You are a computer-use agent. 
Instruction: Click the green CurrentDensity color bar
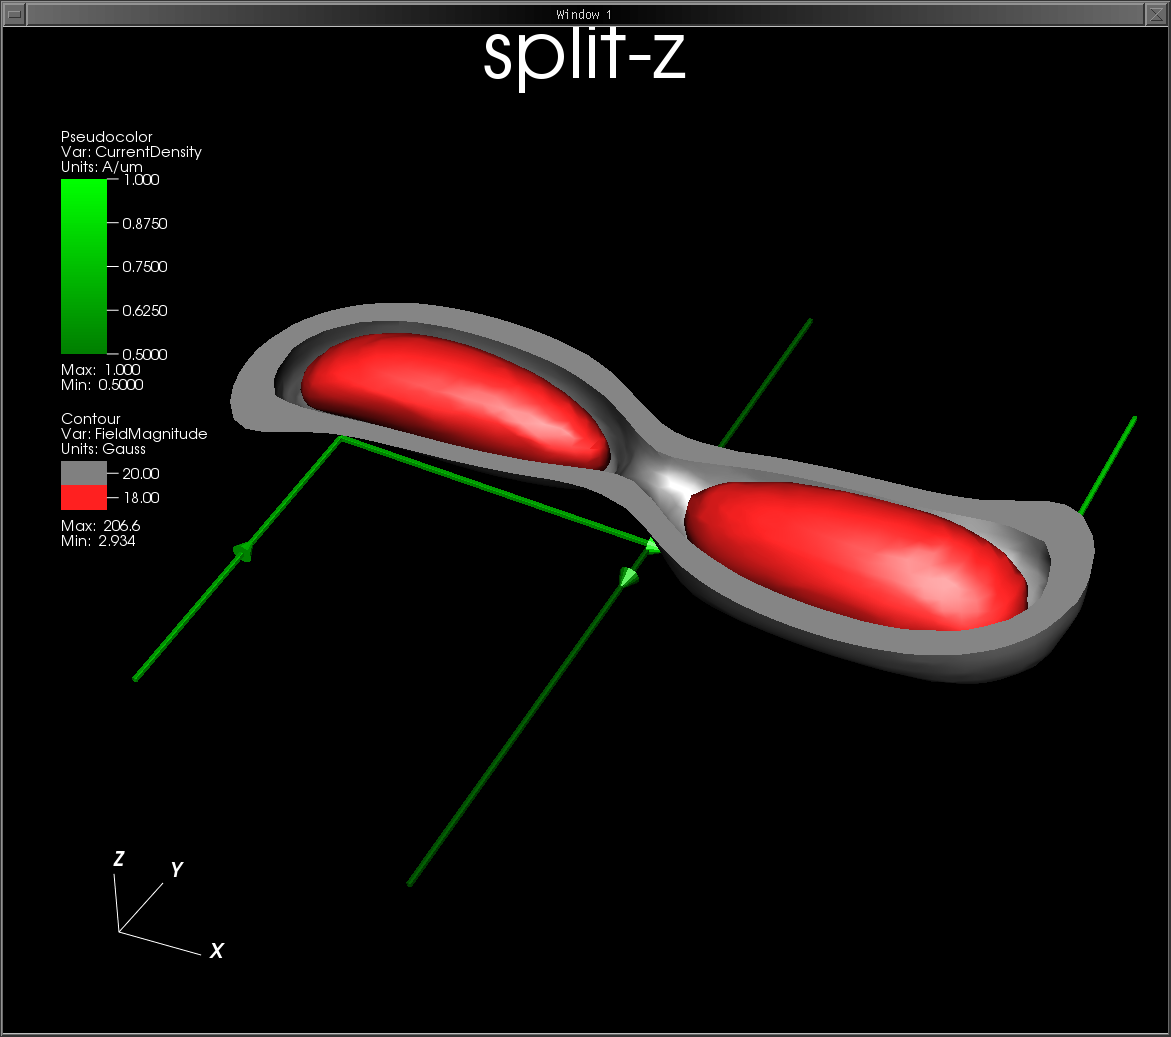click(x=84, y=266)
